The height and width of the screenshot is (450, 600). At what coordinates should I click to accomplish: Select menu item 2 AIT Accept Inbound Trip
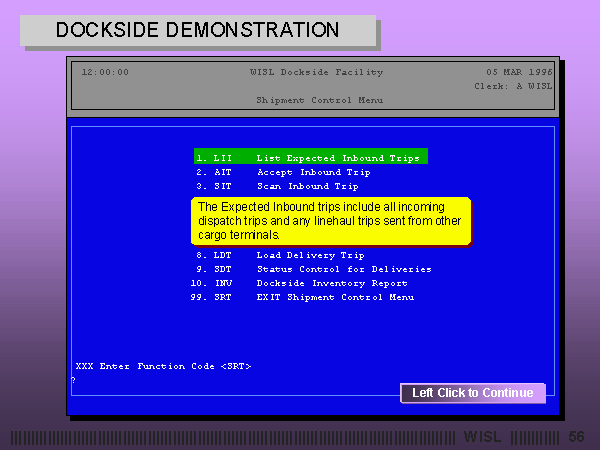click(283, 172)
